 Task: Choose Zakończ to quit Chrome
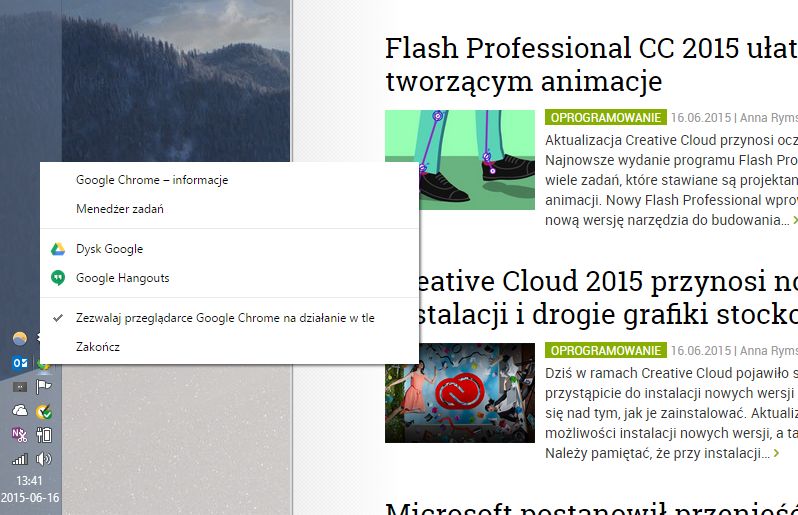click(229, 347)
